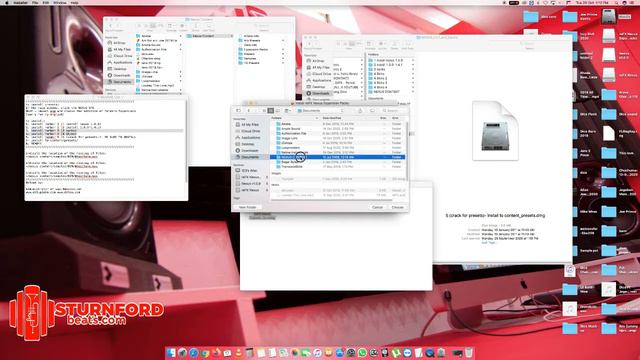640x360 pixels.
Task: Open the Window menu
Action: [x=60, y=2]
